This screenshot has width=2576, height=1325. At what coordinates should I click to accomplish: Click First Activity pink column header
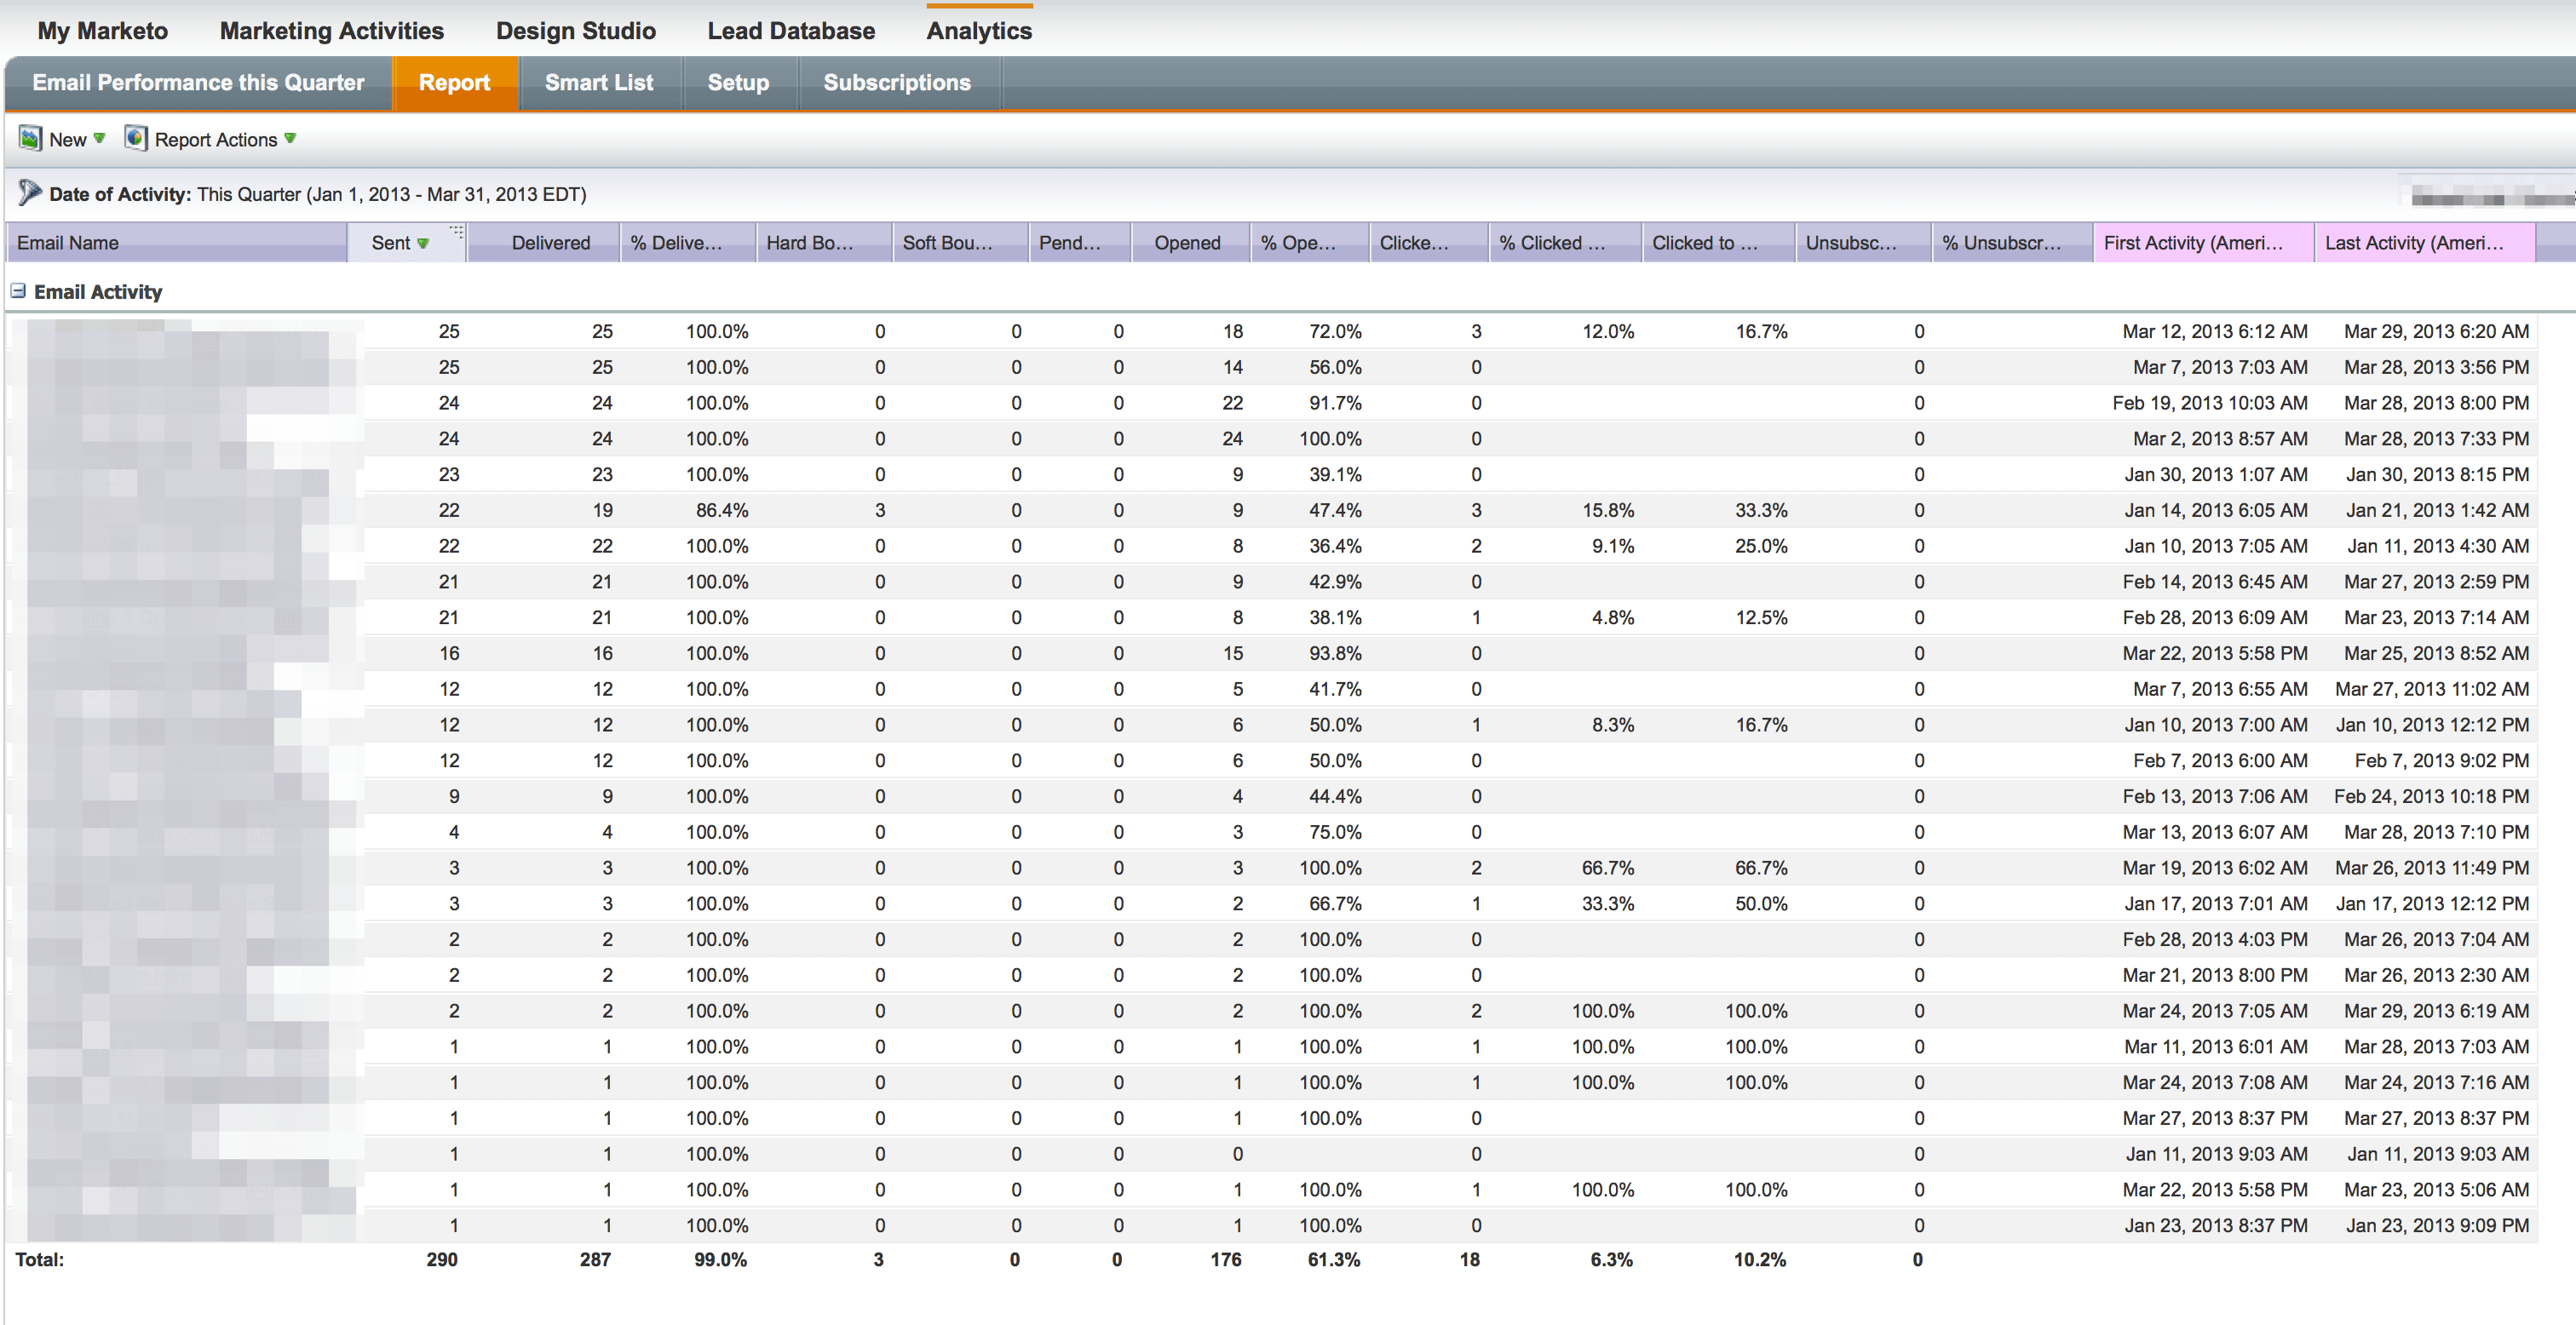click(2192, 243)
